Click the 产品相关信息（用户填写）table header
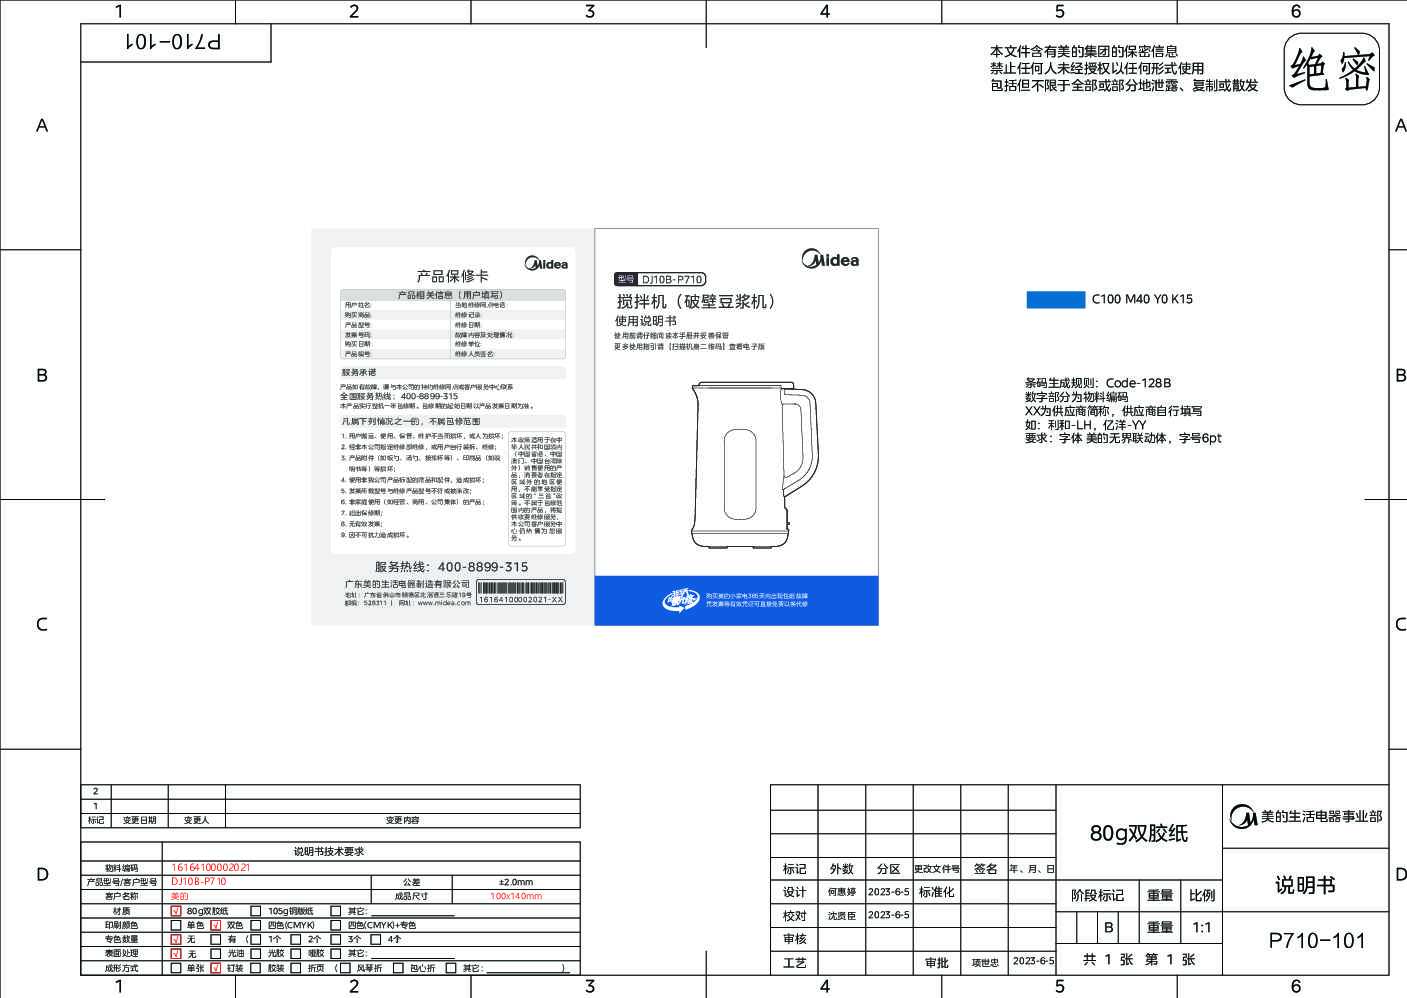 click(x=452, y=295)
